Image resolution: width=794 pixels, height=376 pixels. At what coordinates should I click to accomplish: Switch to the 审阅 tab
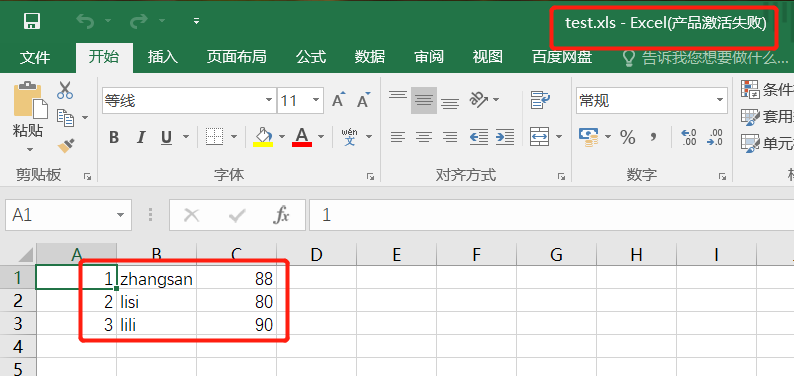(429, 57)
